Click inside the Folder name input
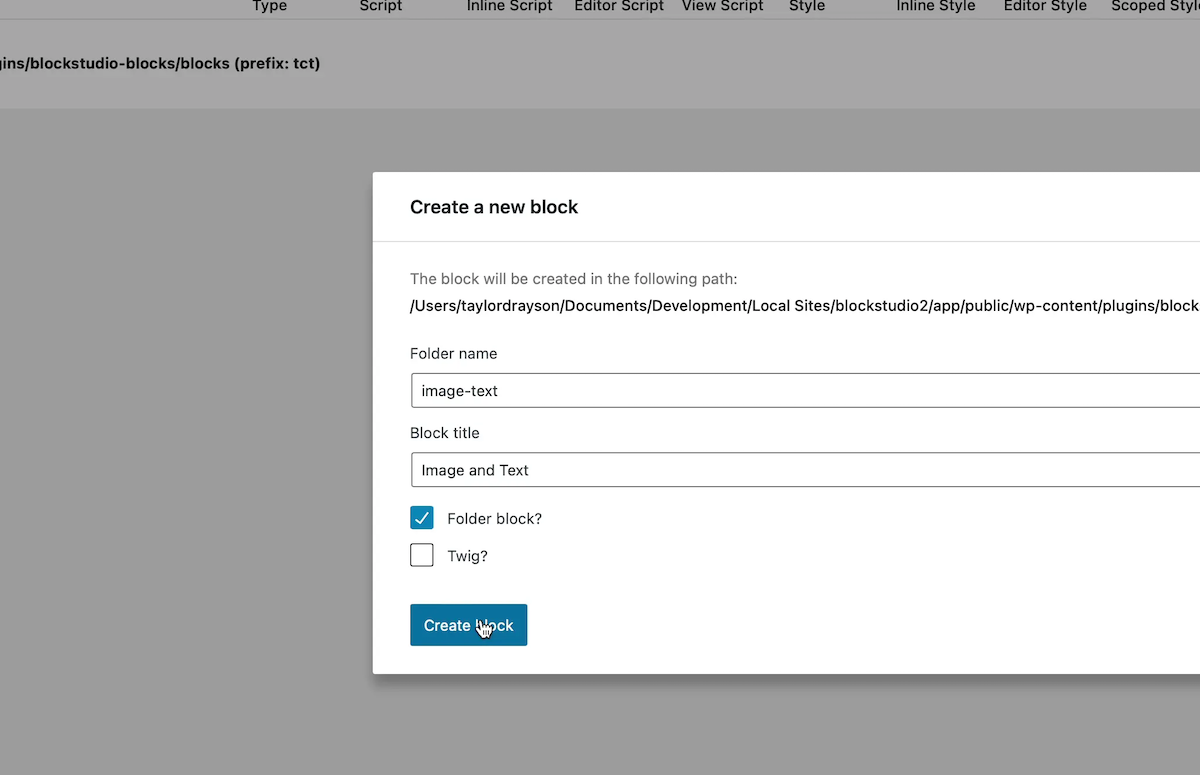 [x=700, y=390]
